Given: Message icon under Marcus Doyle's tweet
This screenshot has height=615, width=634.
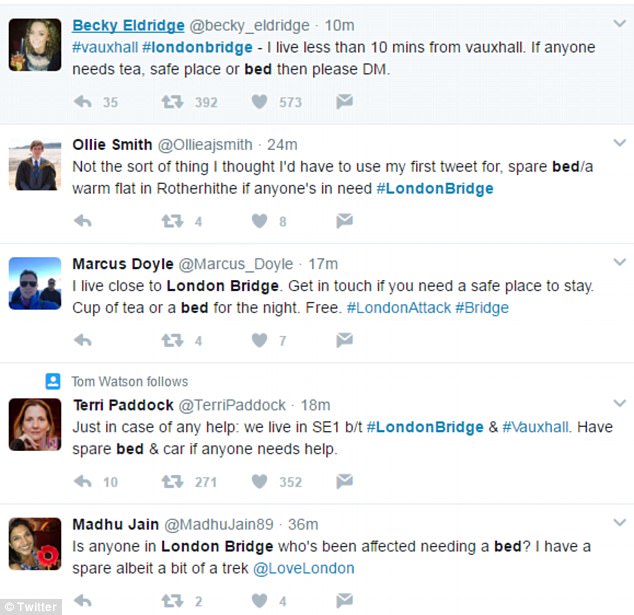Looking at the screenshot, I should (x=343, y=341).
